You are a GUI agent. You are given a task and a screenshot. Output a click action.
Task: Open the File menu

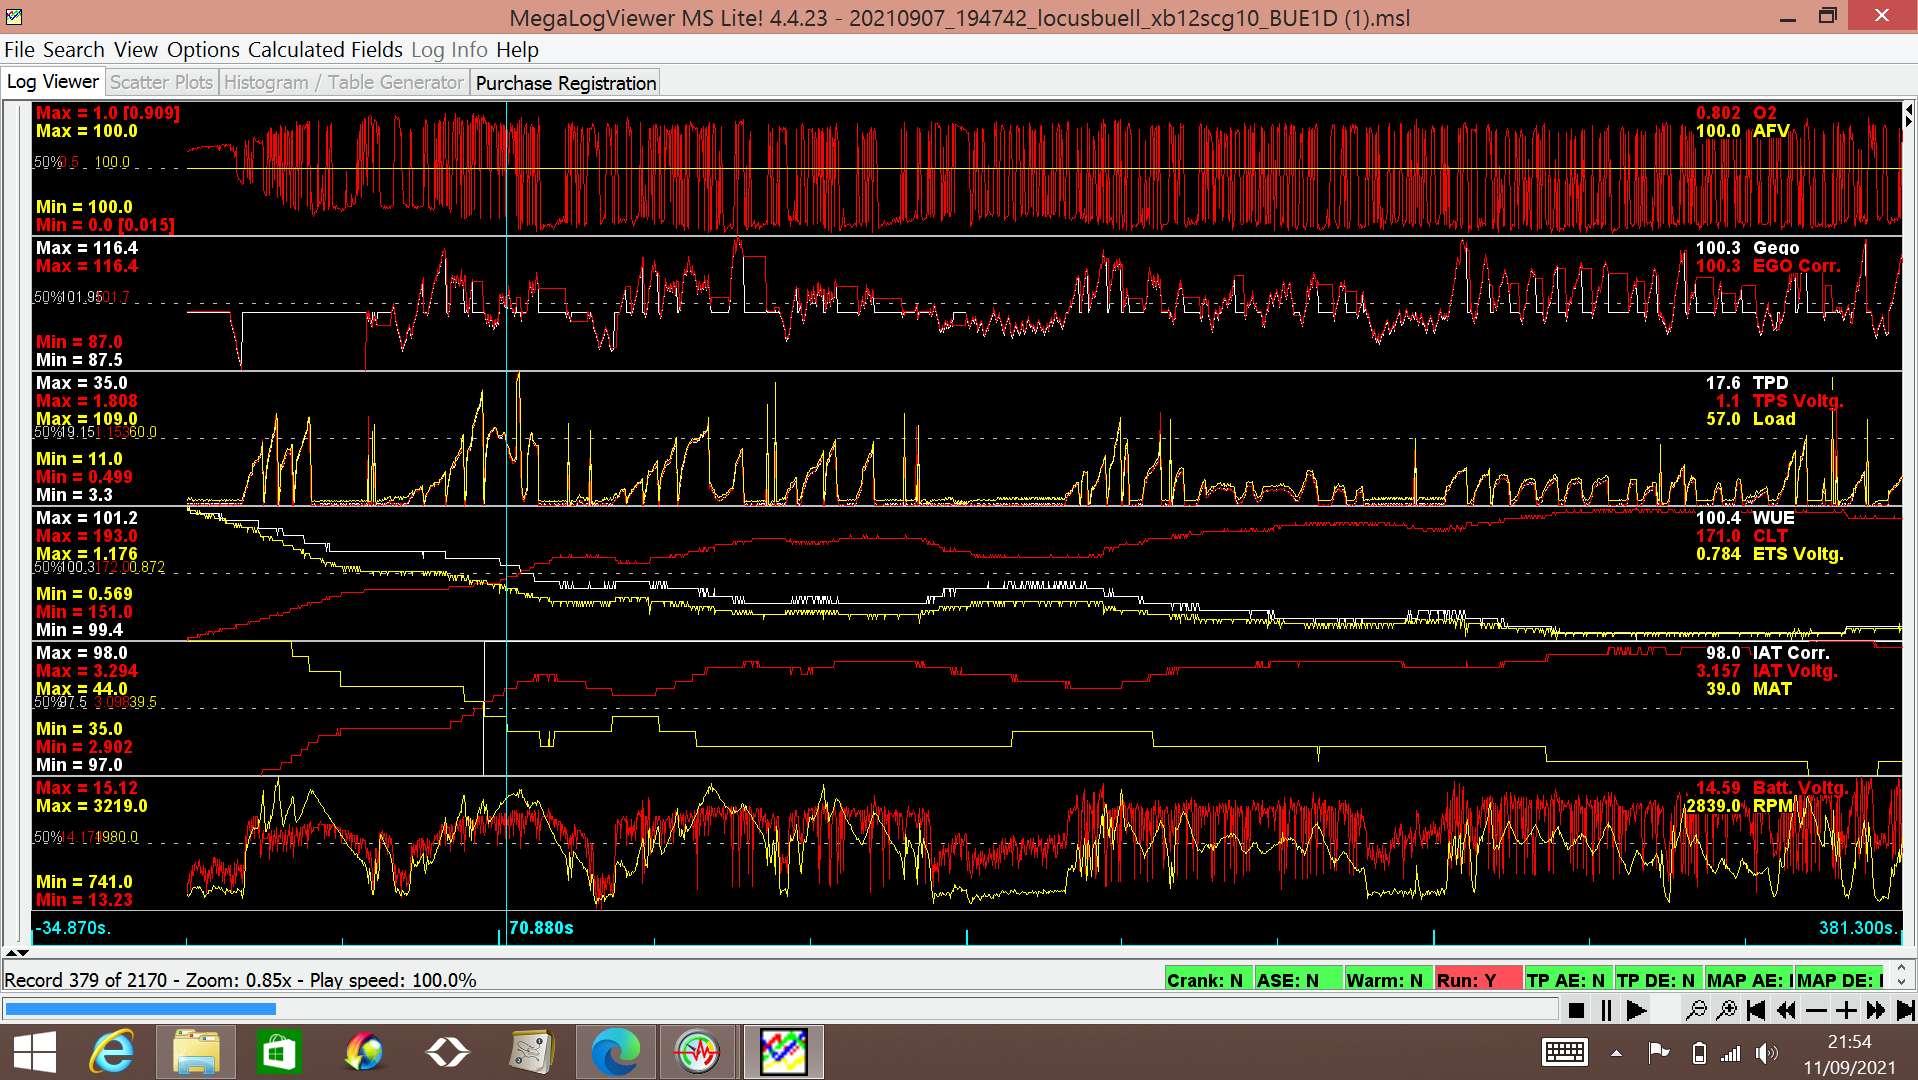[x=19, y=50]
